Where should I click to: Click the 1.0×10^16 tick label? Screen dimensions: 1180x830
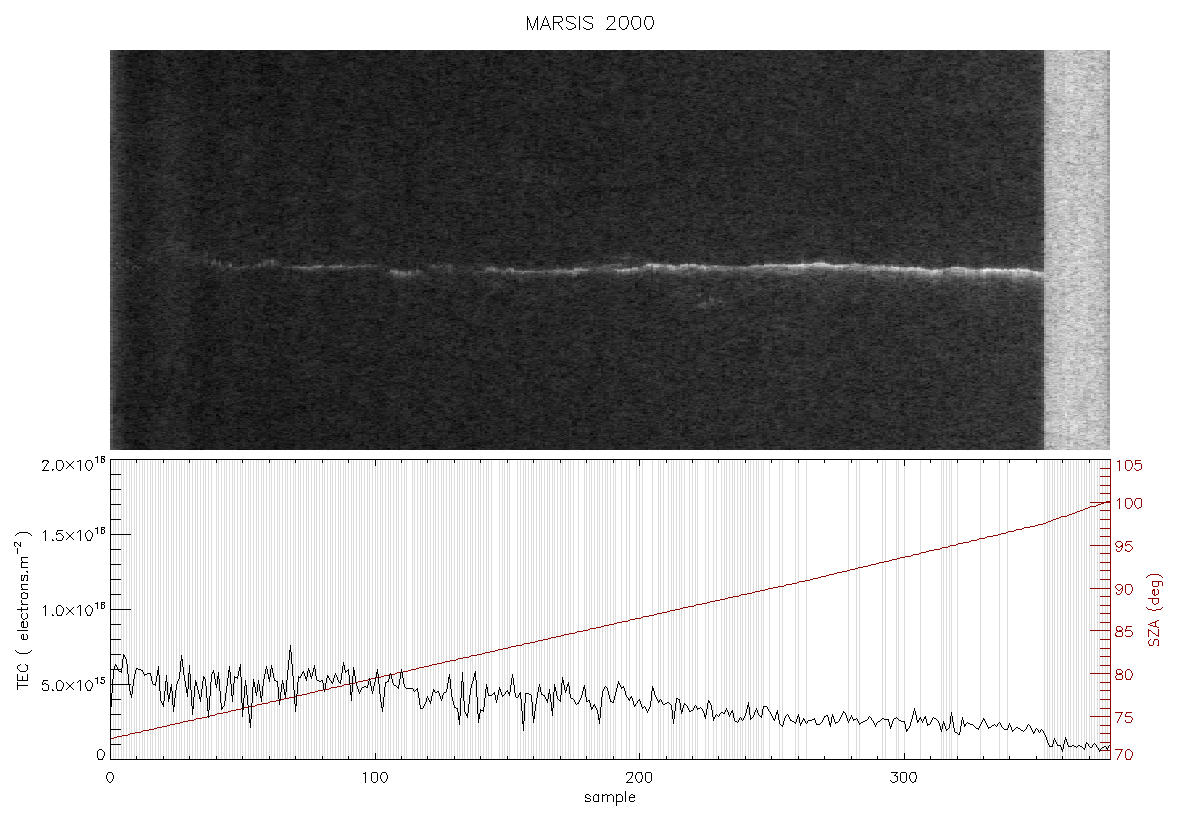[x=73, y=610]
